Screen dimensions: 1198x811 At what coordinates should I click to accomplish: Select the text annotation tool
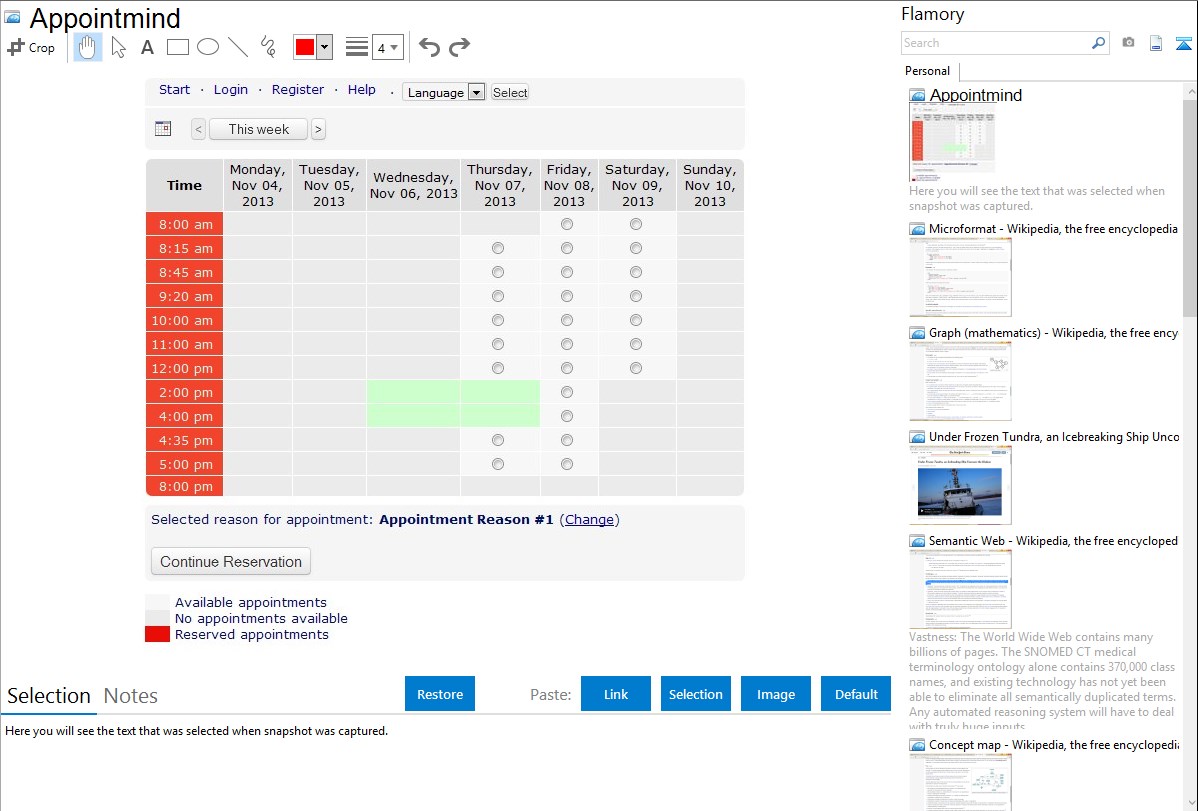coord(147,47)
